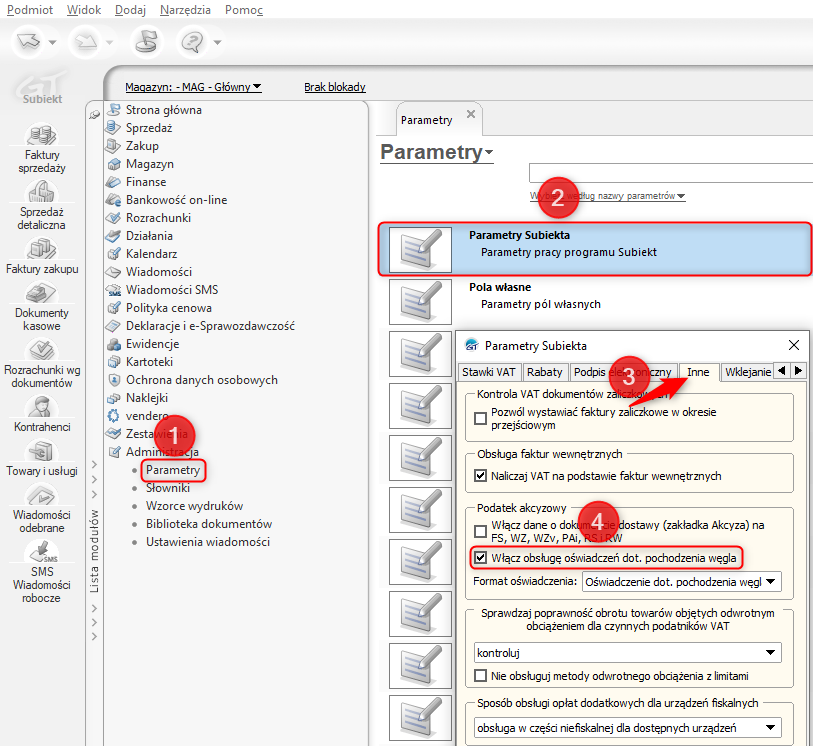
Task: Open SMS Wiadomości robocze shortcut icon
Action: coord(41,552)
